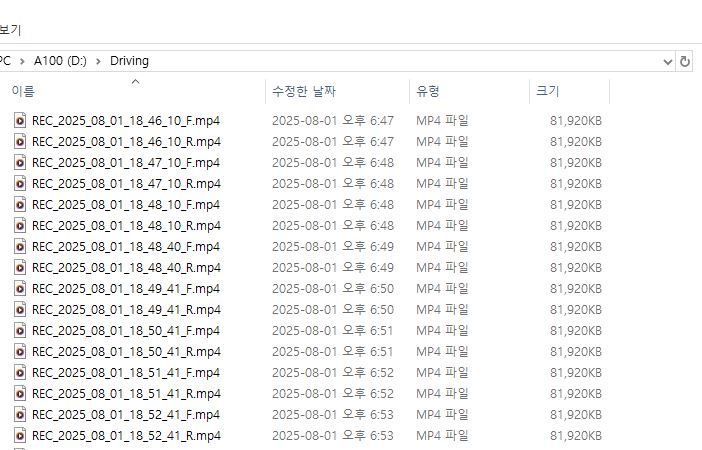Click modified date of REC_2025_08_01_18_48_40_F.mp4
The width and height of the screenshot is (702, 450).
(333, 247)
